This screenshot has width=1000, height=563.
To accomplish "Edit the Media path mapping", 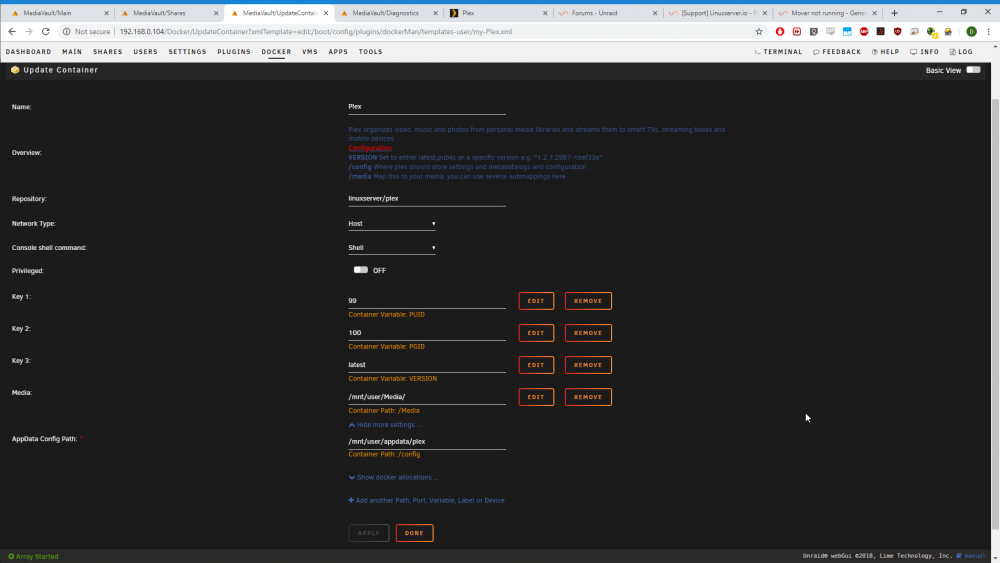I will (536, 397).
